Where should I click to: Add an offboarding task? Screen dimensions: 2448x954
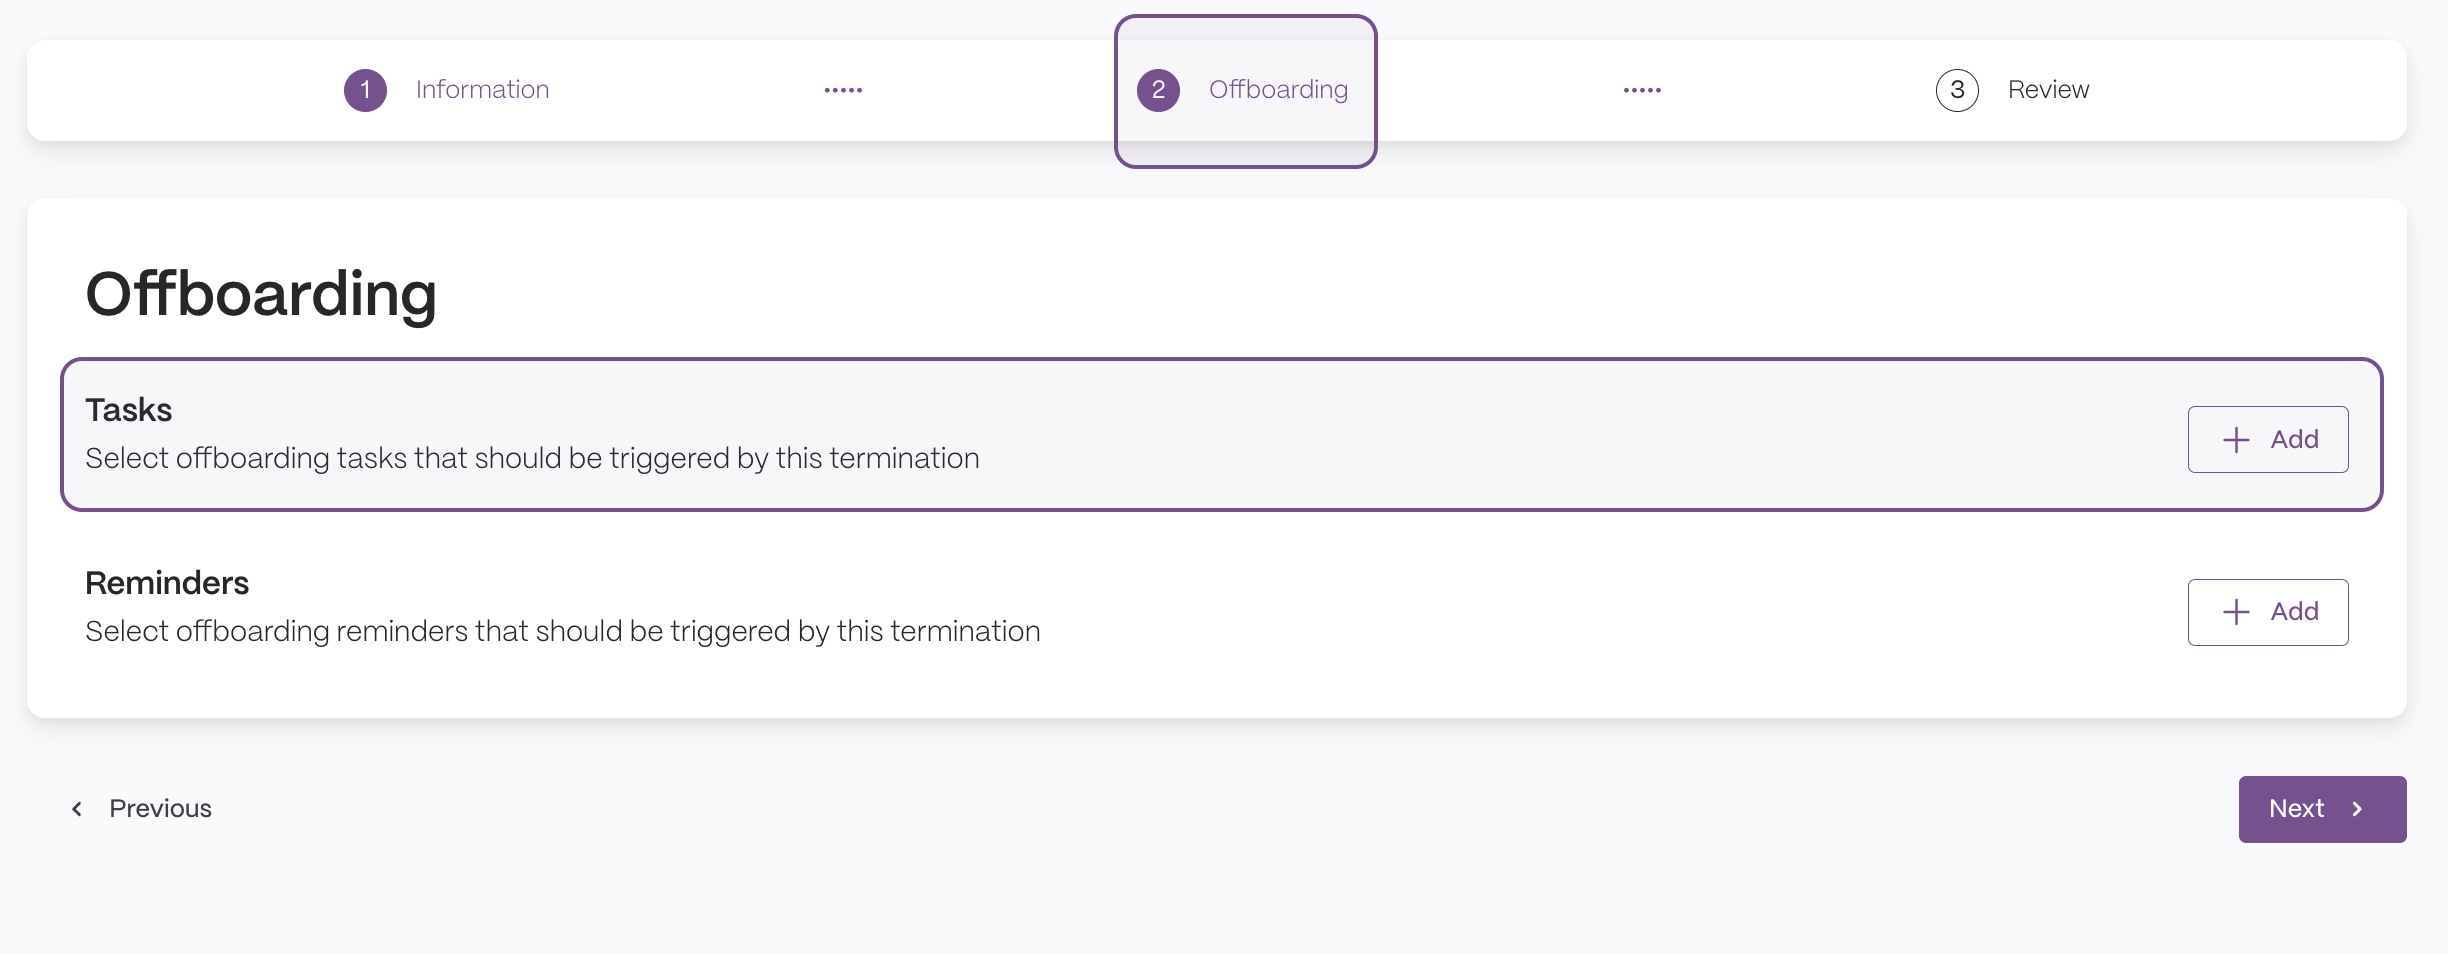point(2268,440)
